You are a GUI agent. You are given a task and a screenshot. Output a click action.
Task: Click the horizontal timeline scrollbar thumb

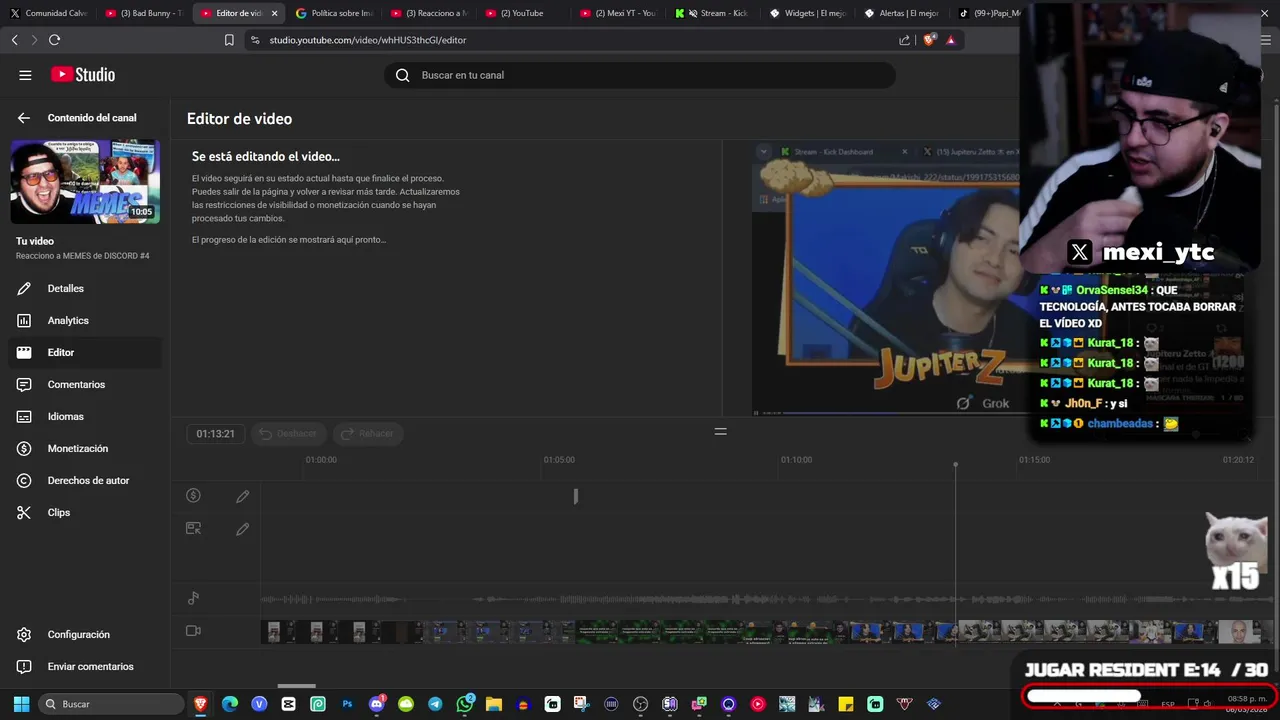pyautogui.click(x=296, y=686)
